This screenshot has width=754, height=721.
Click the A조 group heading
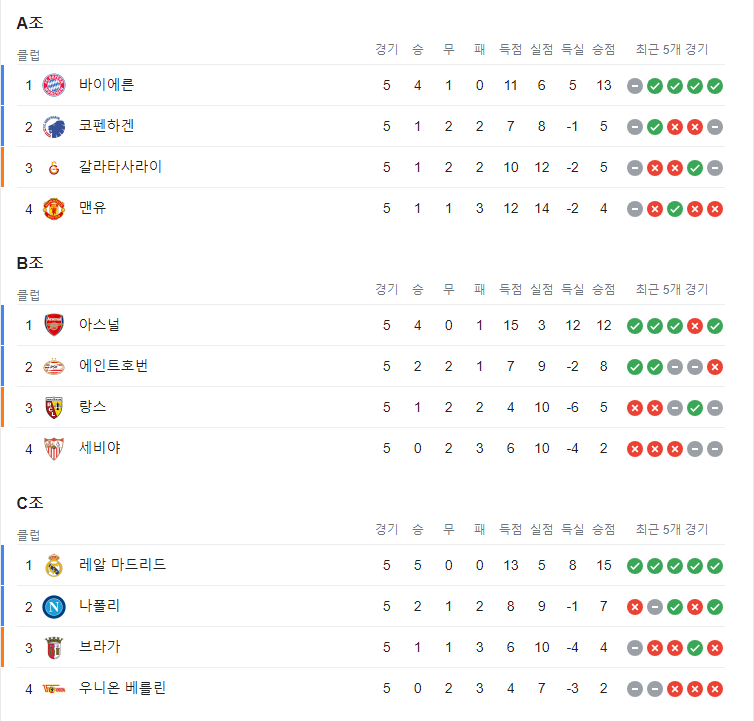pyautogui.click(x=30, y=23)
